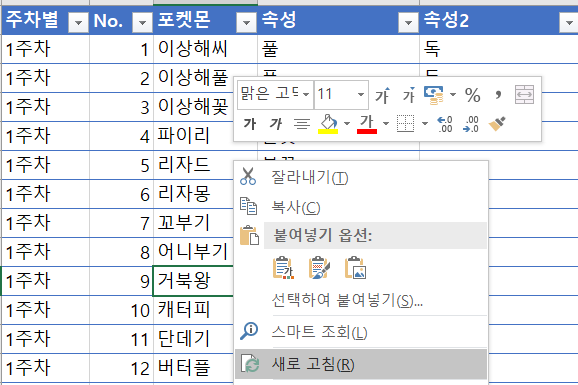Apply the red font color
The width and height of the screenshot is (578, 385).
pyautogui.click(x=367, y=124)
